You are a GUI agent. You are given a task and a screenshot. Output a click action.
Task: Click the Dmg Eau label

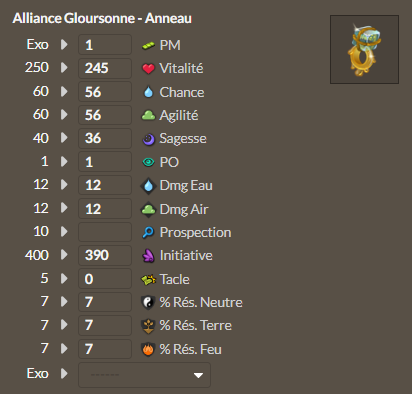click(x=186, y=186)
